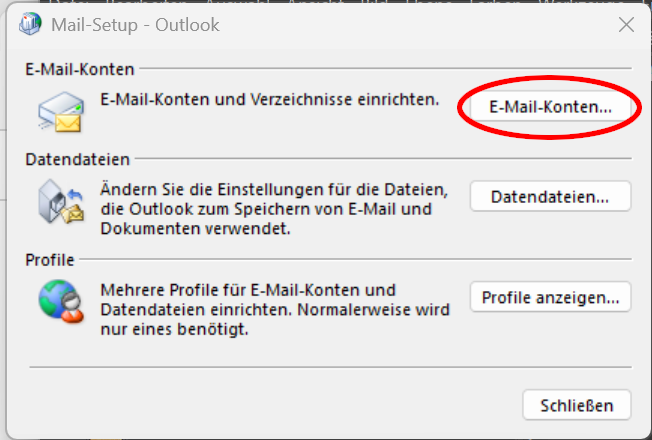
Task: Click the 'Ändern Sie die Einstellungen' description
Action: click(271, 191)
